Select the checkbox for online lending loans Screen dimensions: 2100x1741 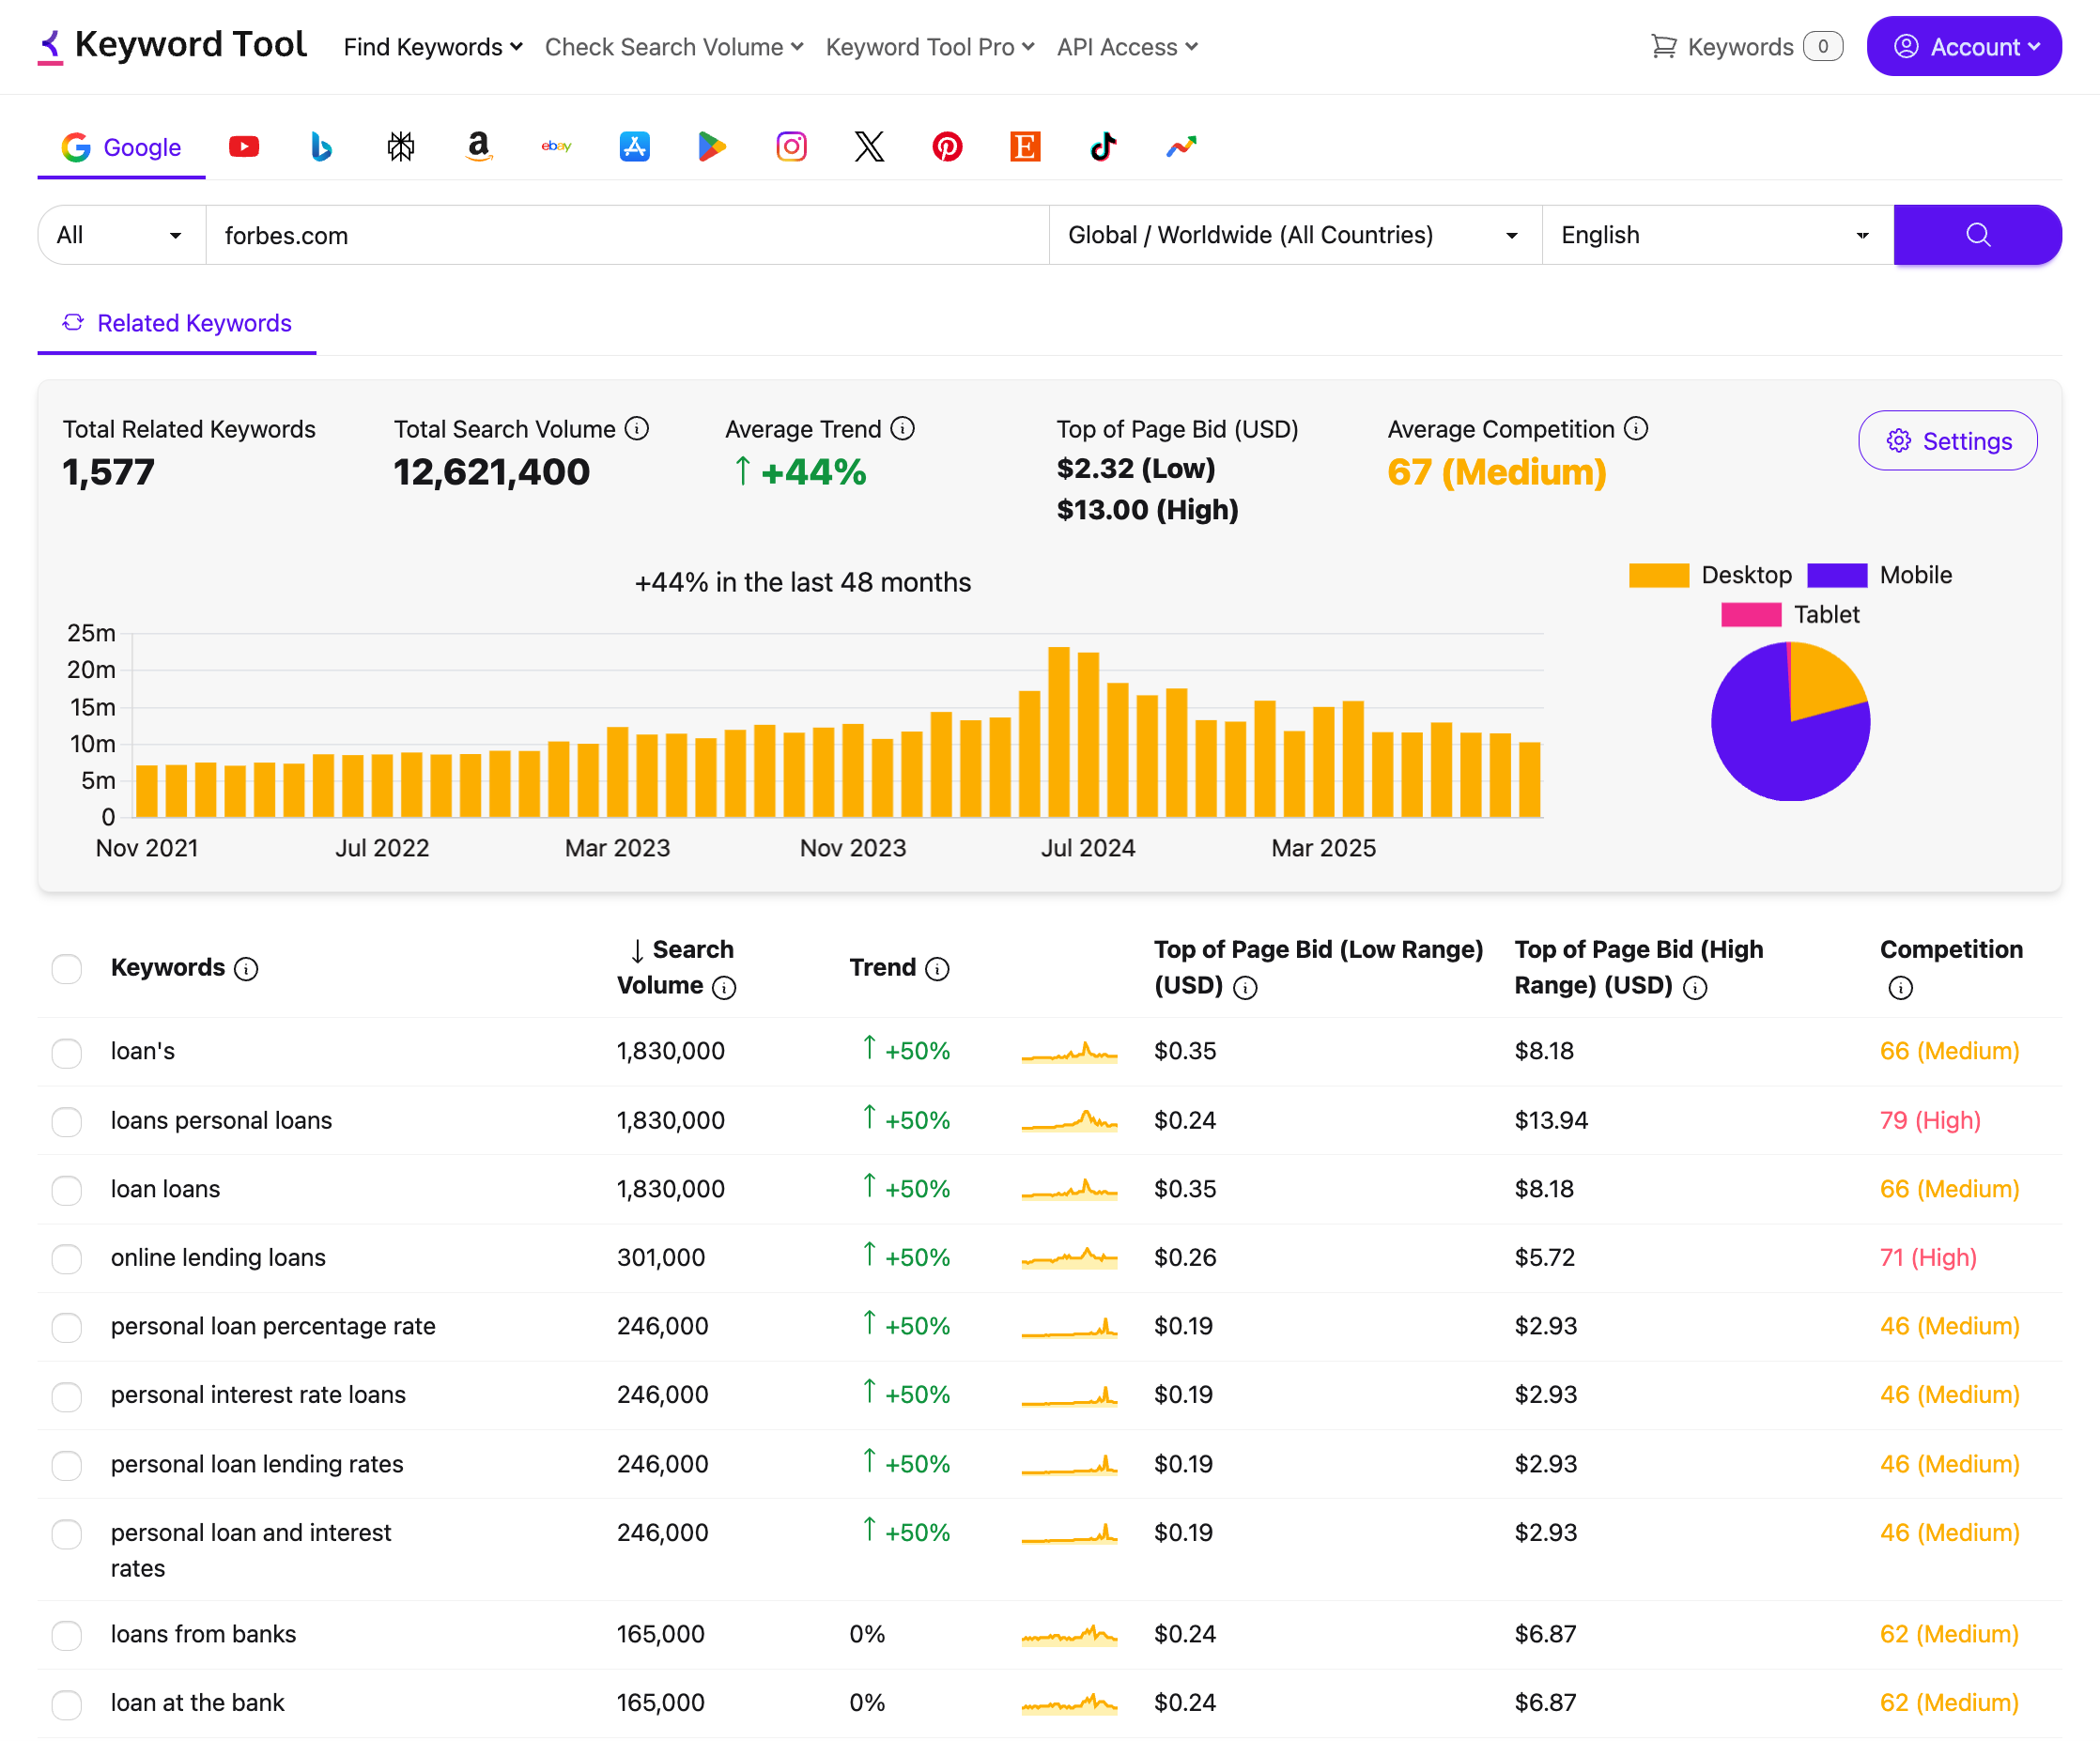coord(66,1259)
